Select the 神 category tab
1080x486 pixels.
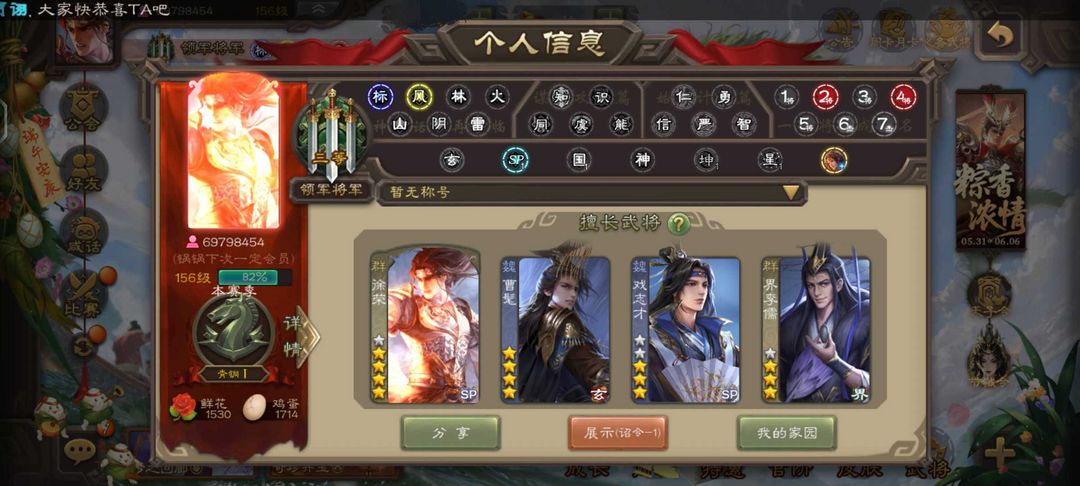[642, 160]
